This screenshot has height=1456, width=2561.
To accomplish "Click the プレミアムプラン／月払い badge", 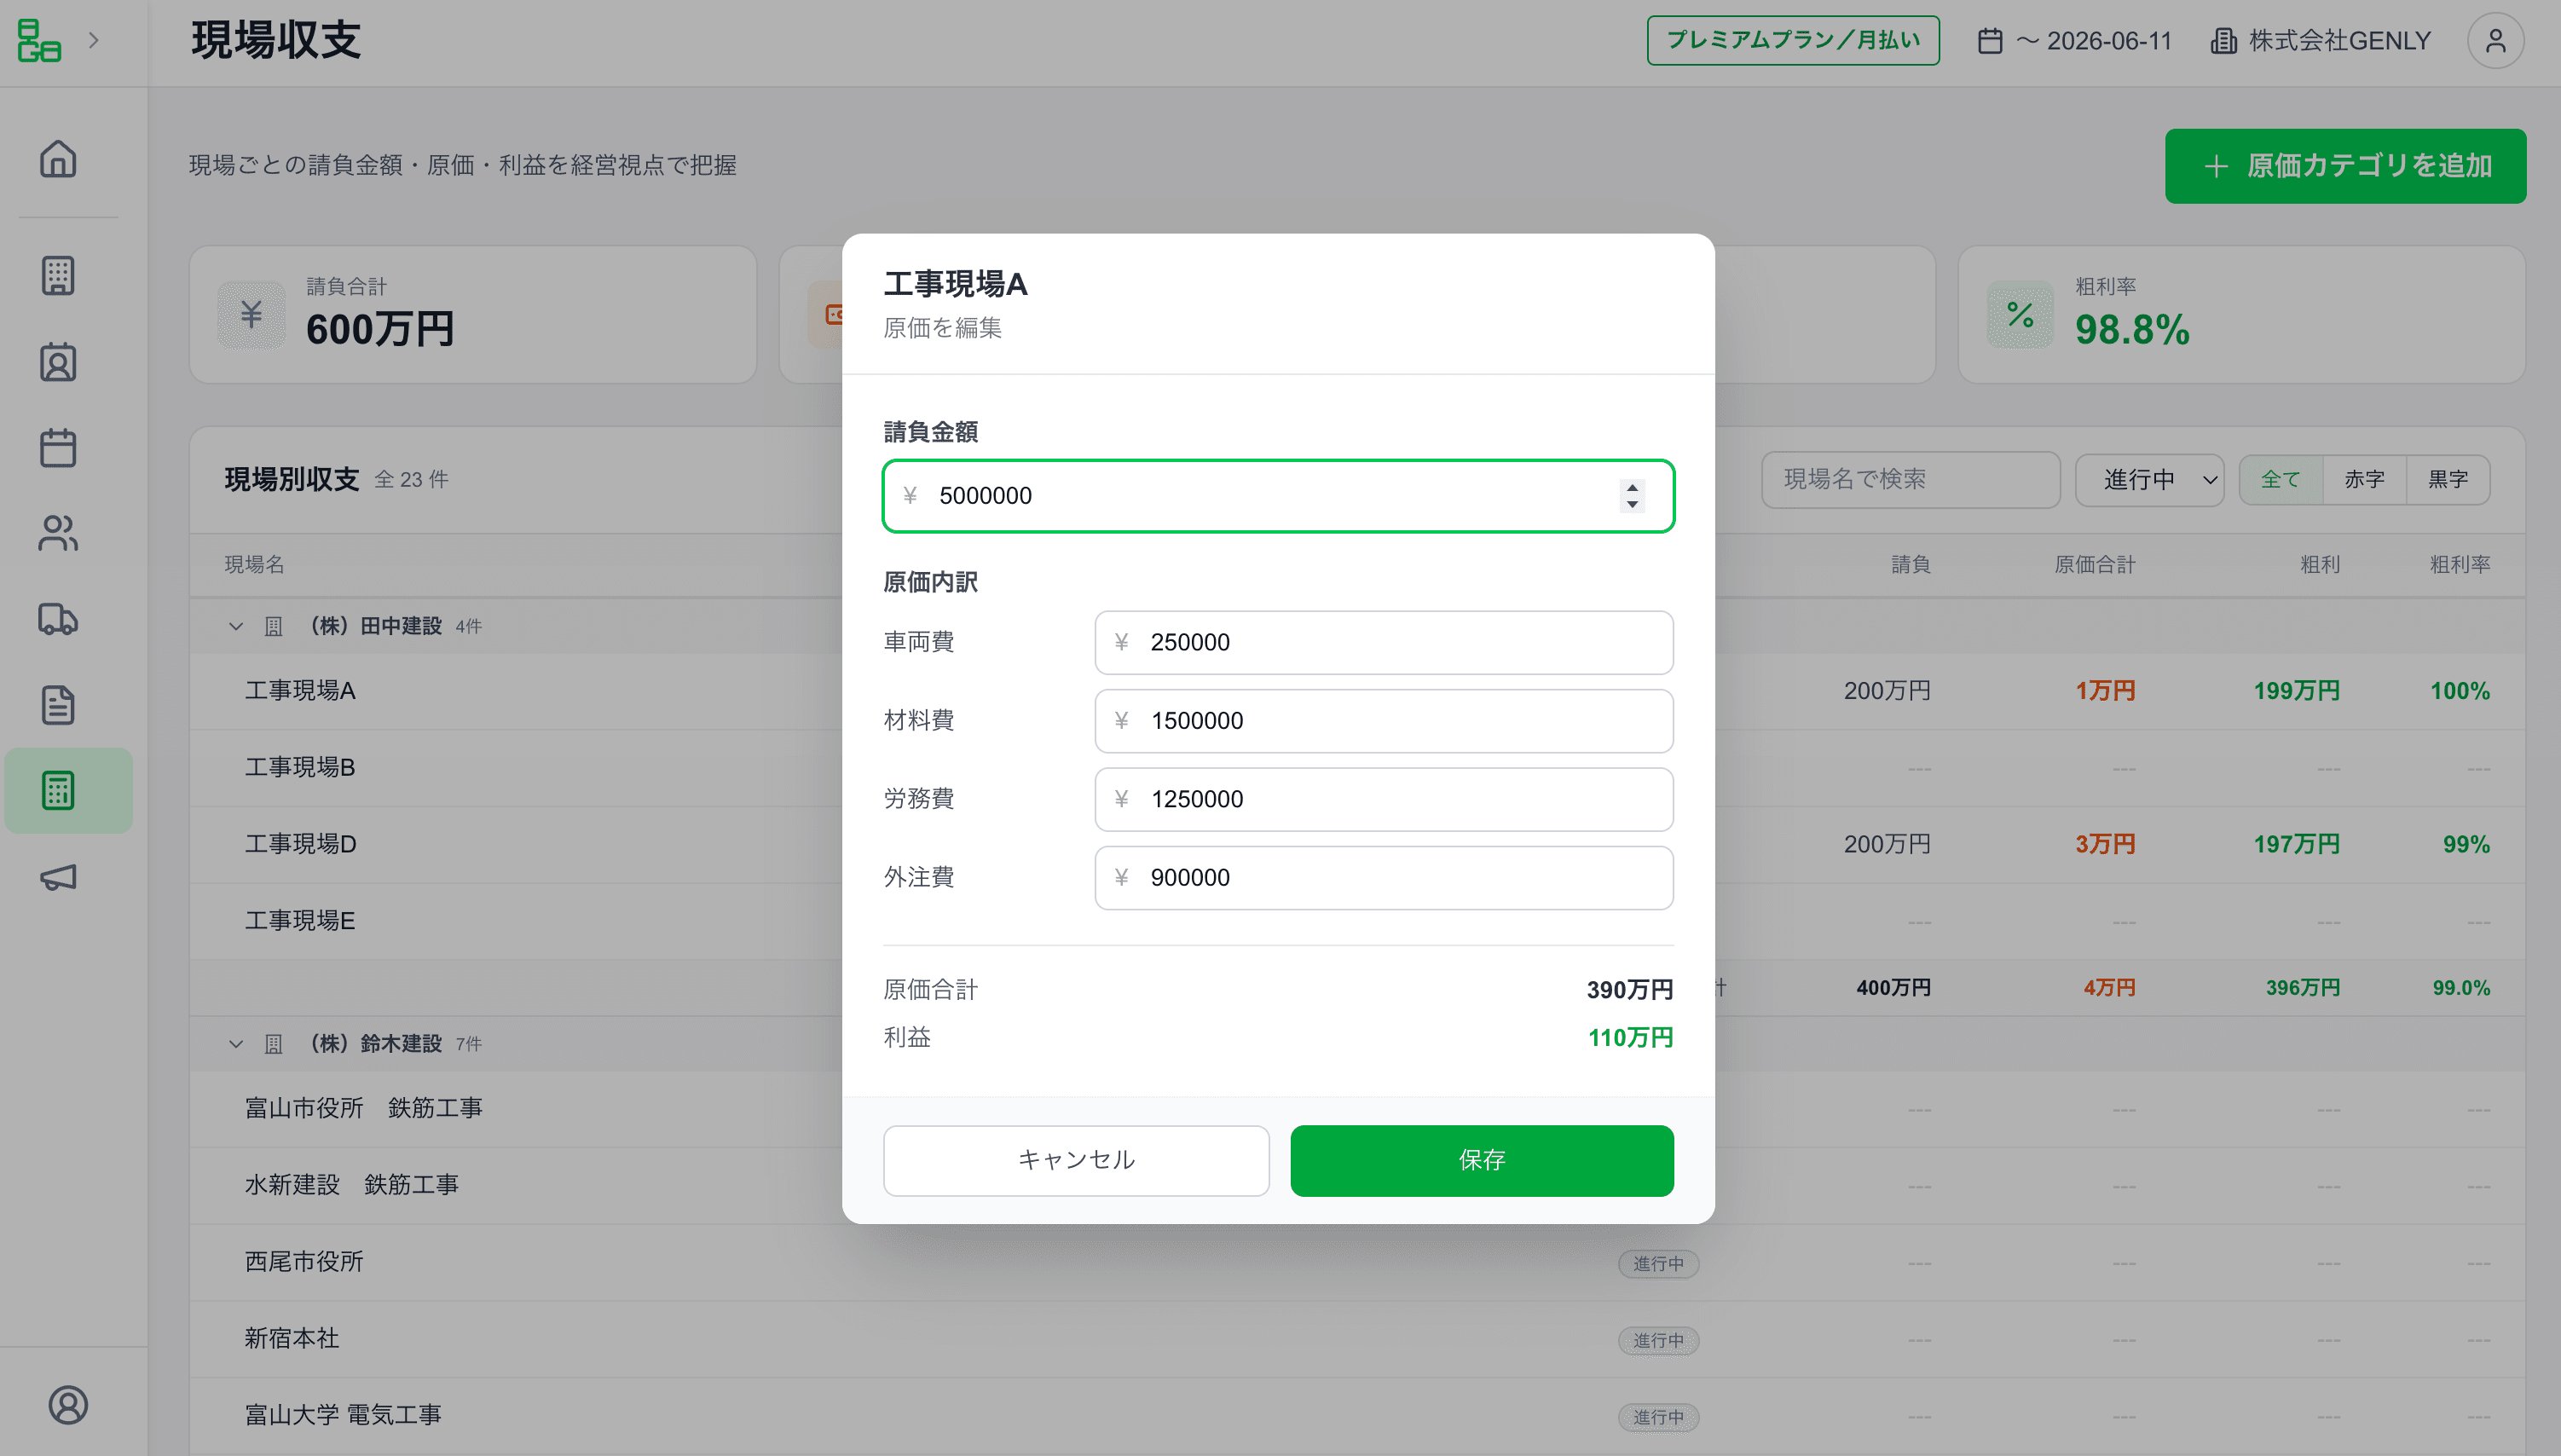I will click(x=1793, y=40).
